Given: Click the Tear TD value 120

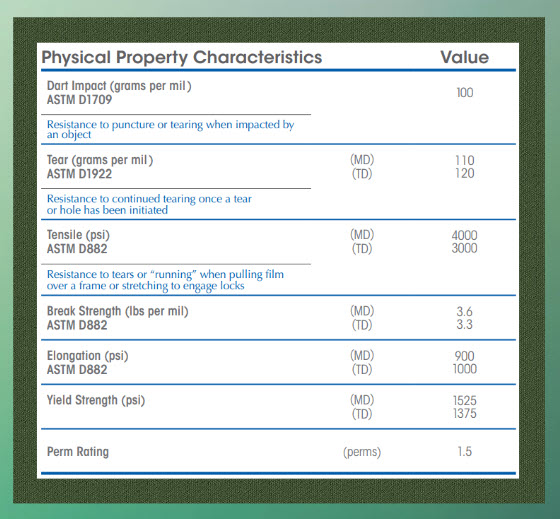Looking at the screenshot, I should pyautogui.click(x=465, y=173).
